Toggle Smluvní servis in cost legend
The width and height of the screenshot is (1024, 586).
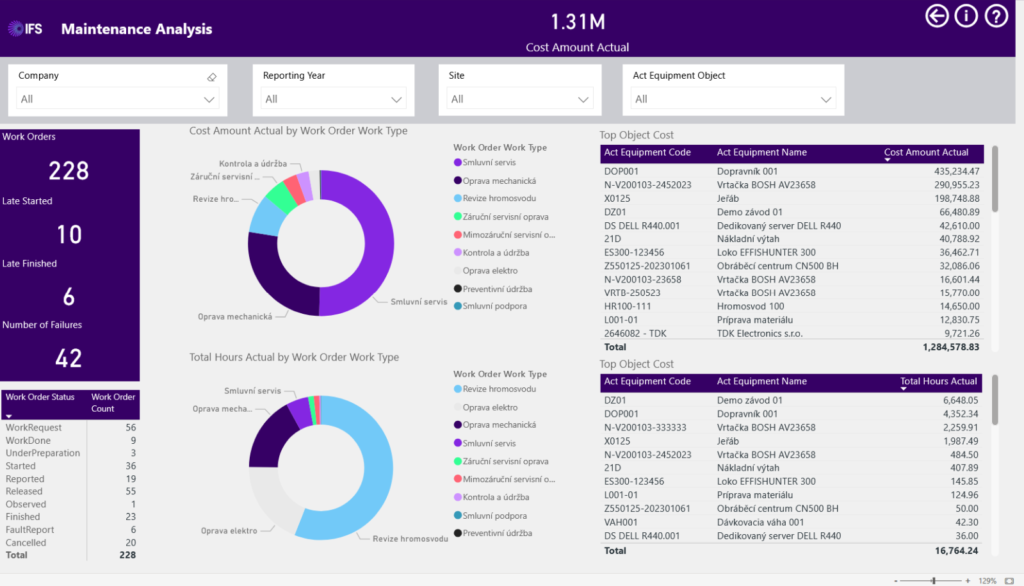[x=487, y=162]
